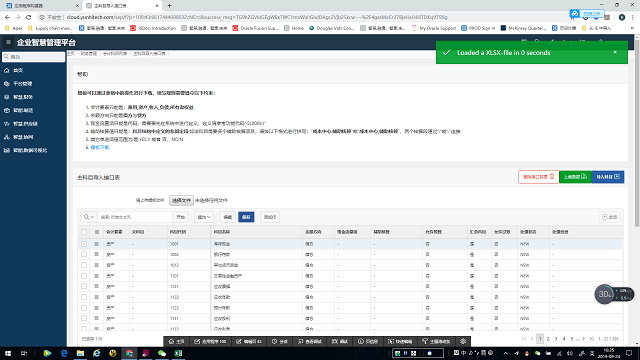Close the 'Loaded a XLSX-file' notification
Viewport: 640px width, 360px height.
pyautogui.click(x=615, y=52)
